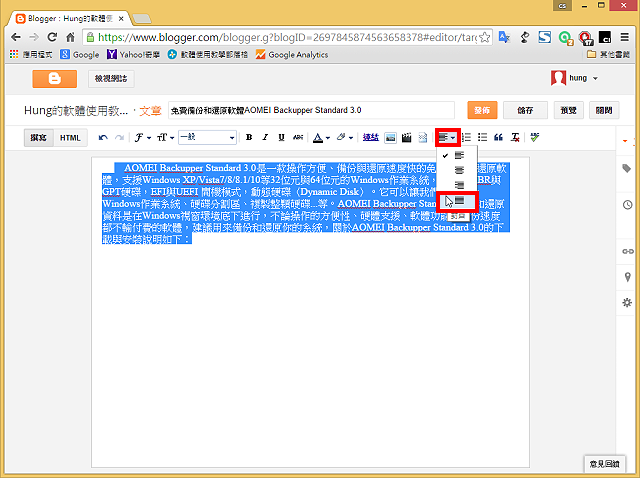Select the align right option in the menu
The width and height of the screenshot is (644, 480).
coord(459,186)
